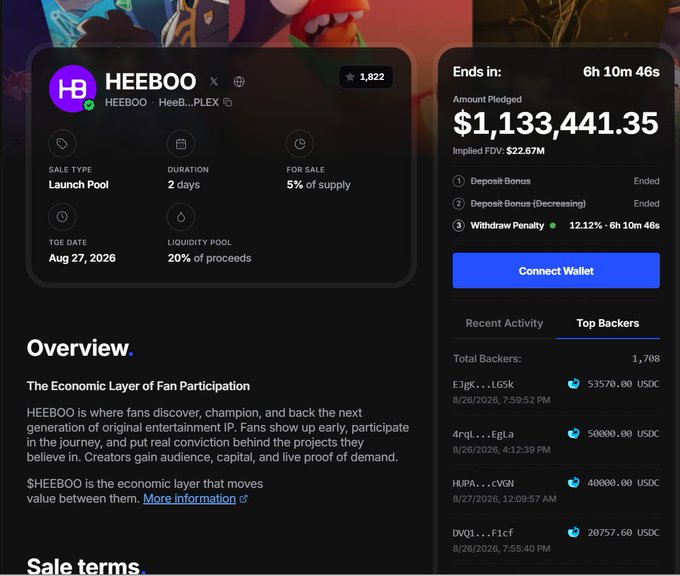This screenshot has height=576, width=680.
Task: Click the green verified badge on logo
Action: (89, 105)
